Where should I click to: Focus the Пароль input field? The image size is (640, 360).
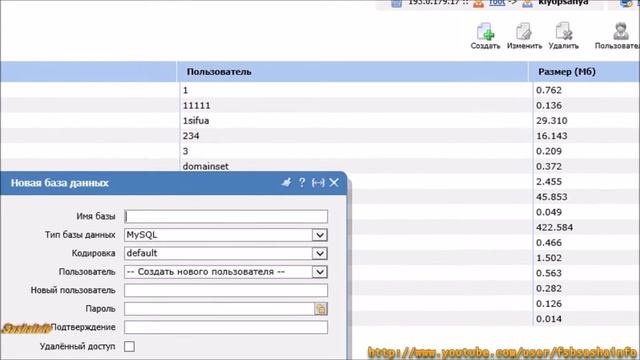pyautogui.click(x=219, y=309)
